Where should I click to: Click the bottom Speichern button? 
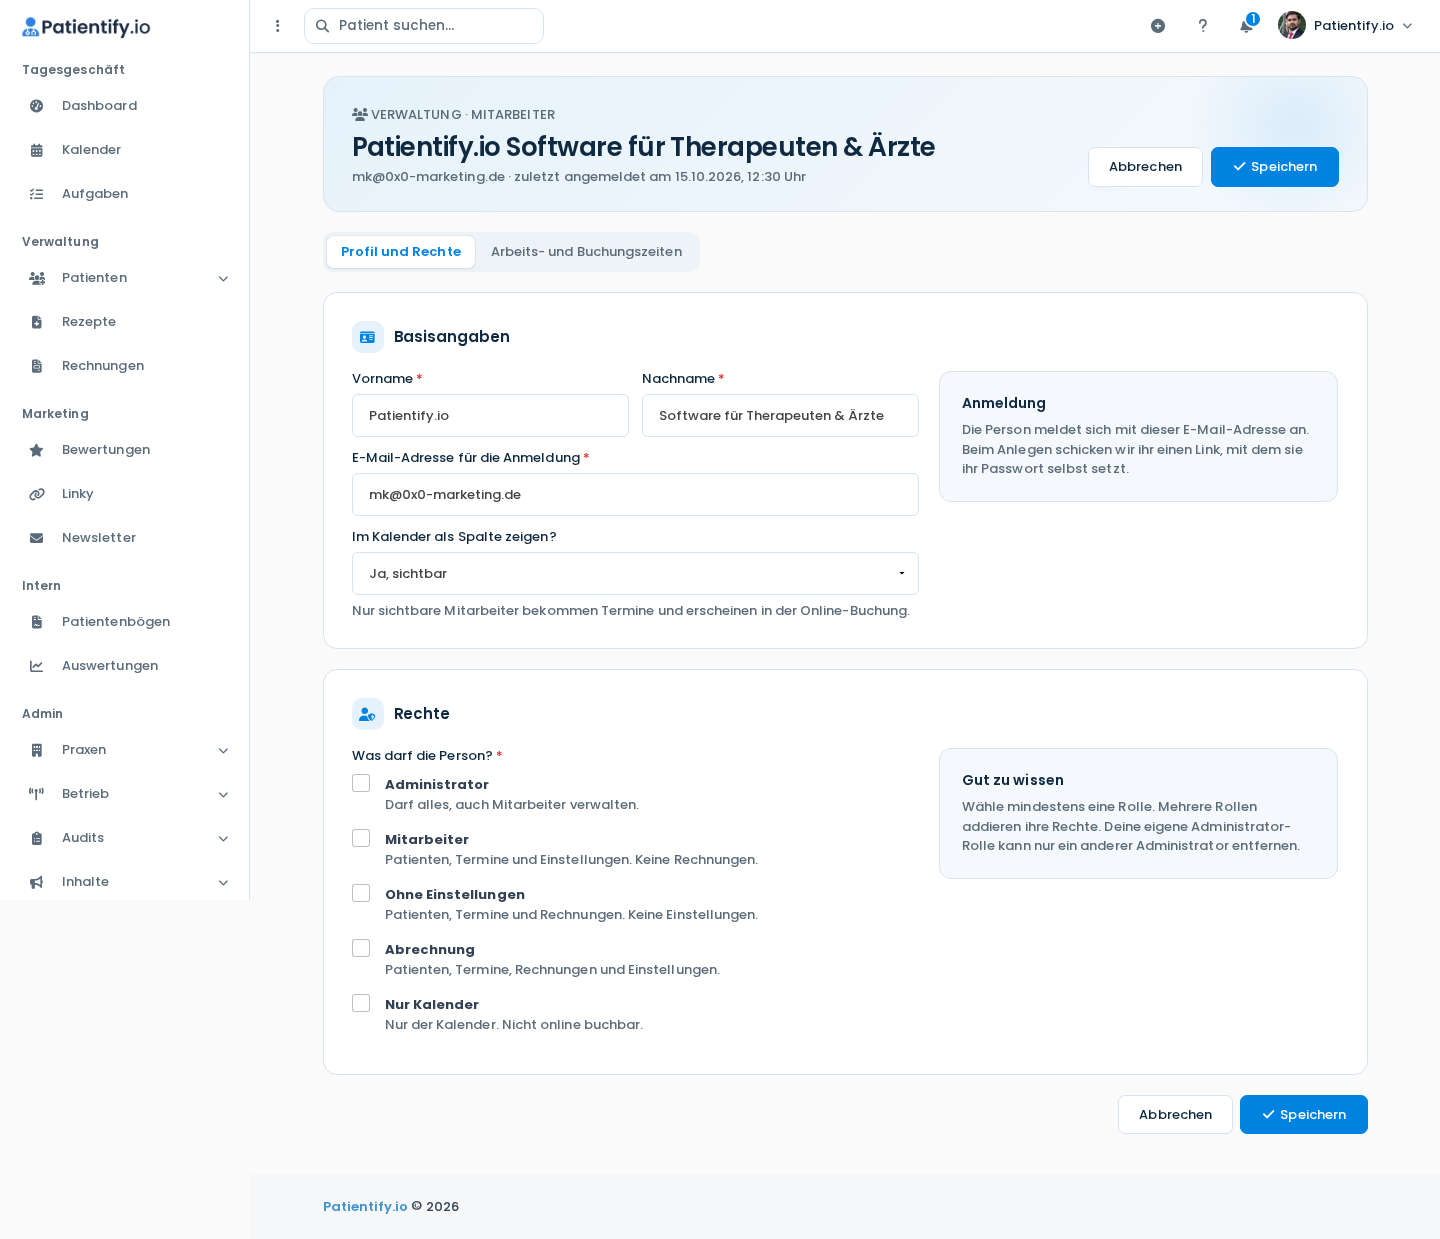[1304, 1115]
